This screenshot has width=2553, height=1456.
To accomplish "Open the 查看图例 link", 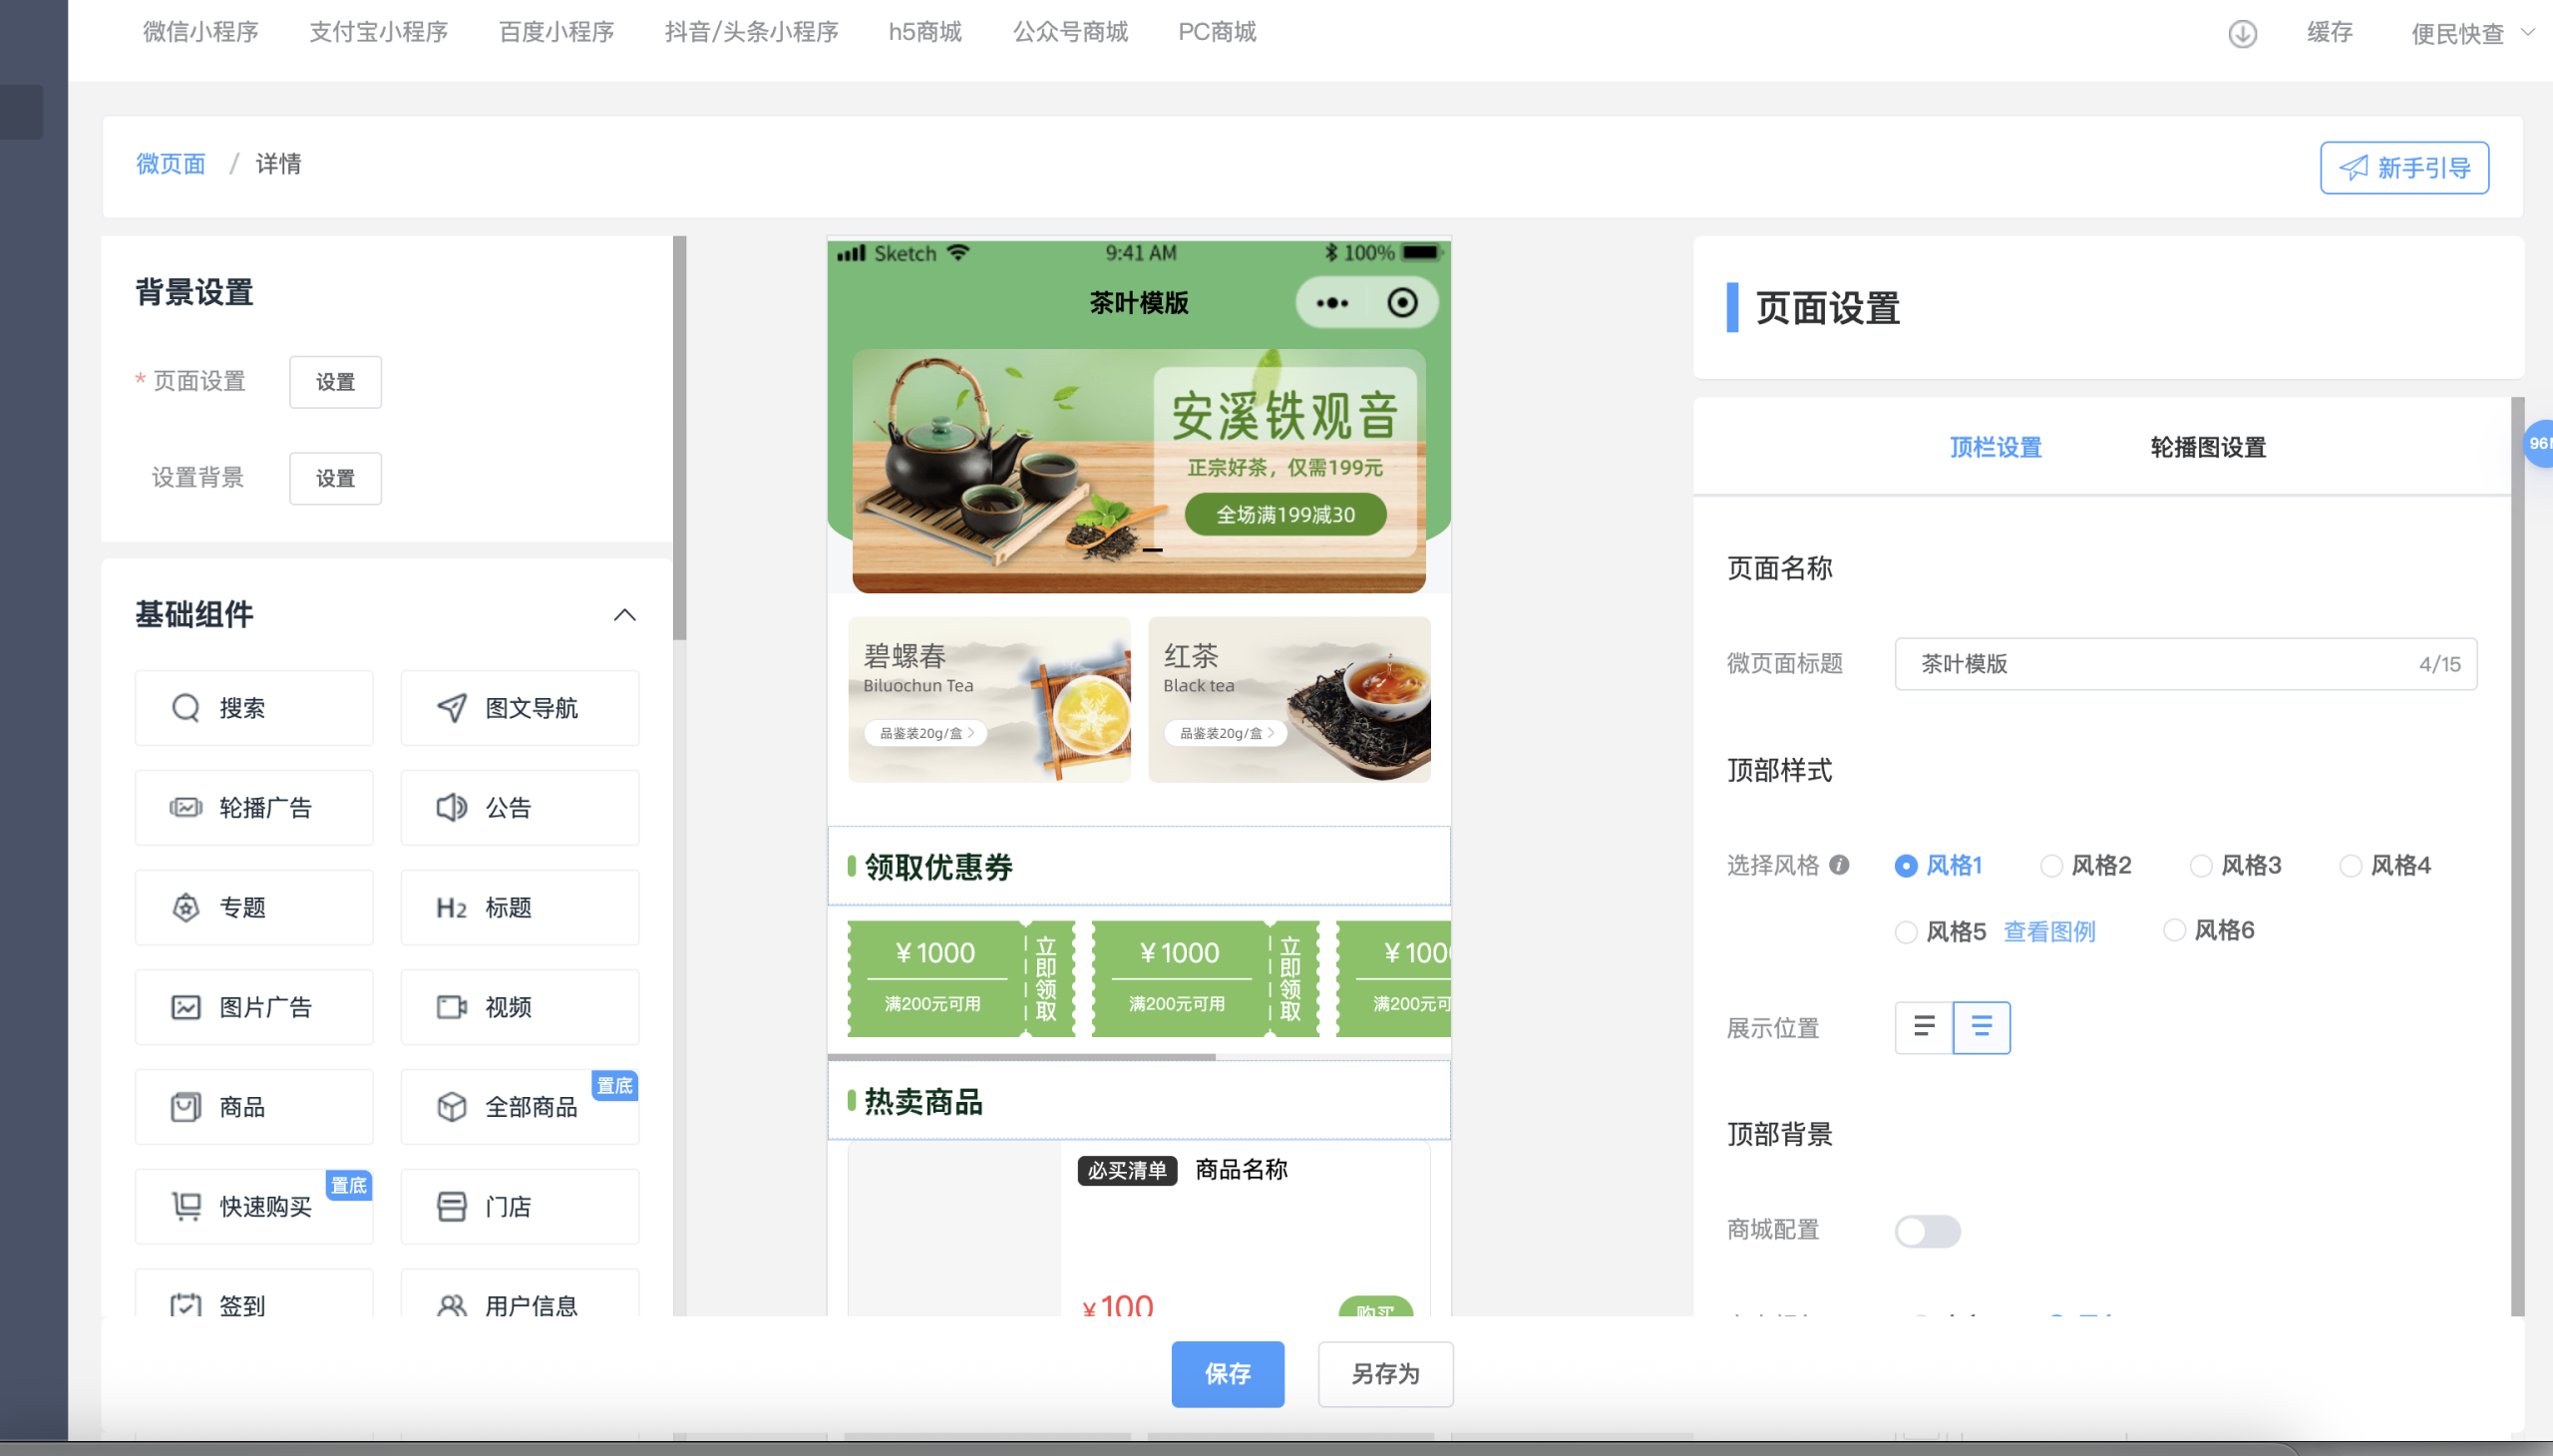I will (x=2049, y=932).
